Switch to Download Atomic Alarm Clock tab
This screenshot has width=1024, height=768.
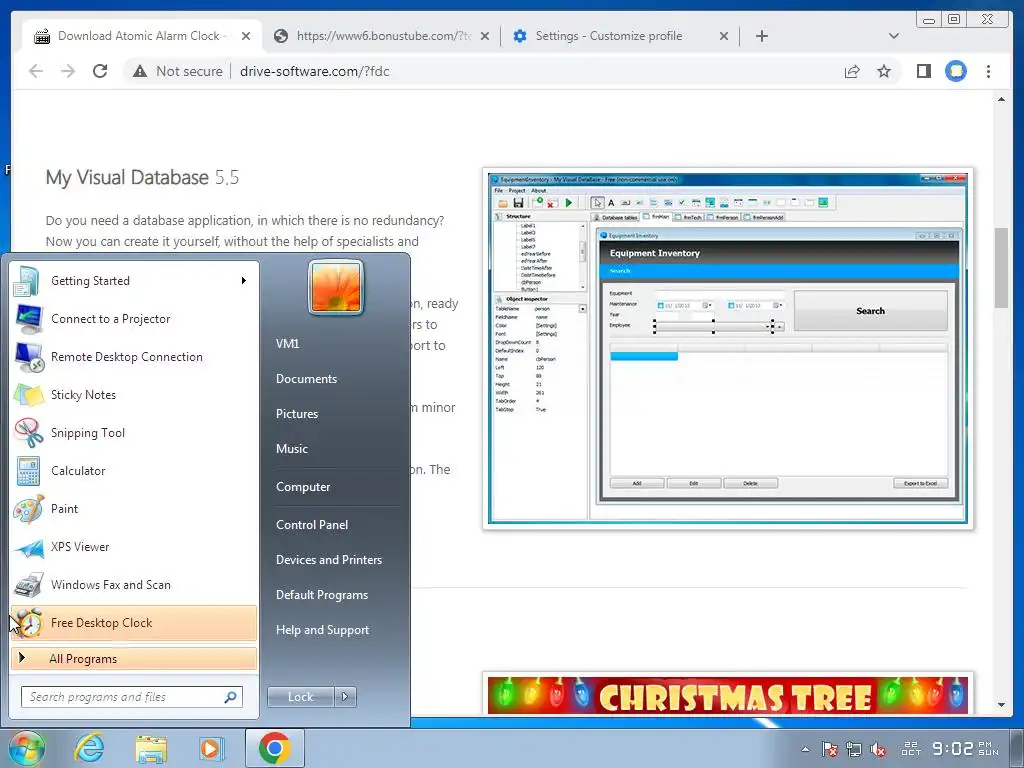[142, 36]
